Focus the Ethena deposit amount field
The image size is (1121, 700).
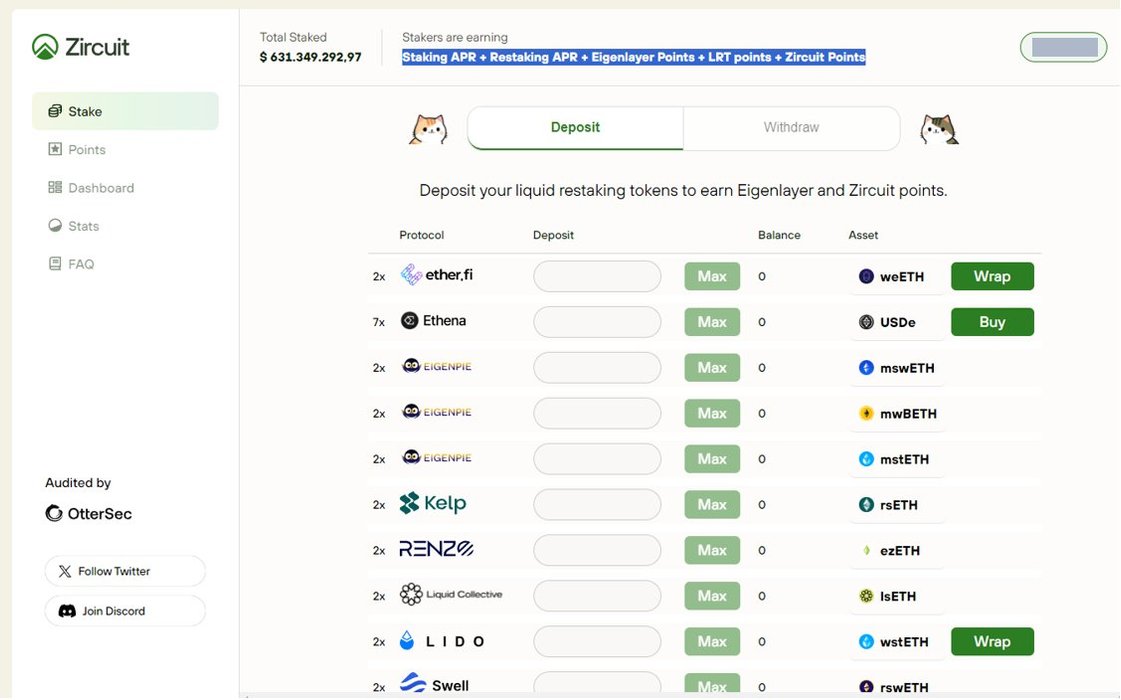597,322
